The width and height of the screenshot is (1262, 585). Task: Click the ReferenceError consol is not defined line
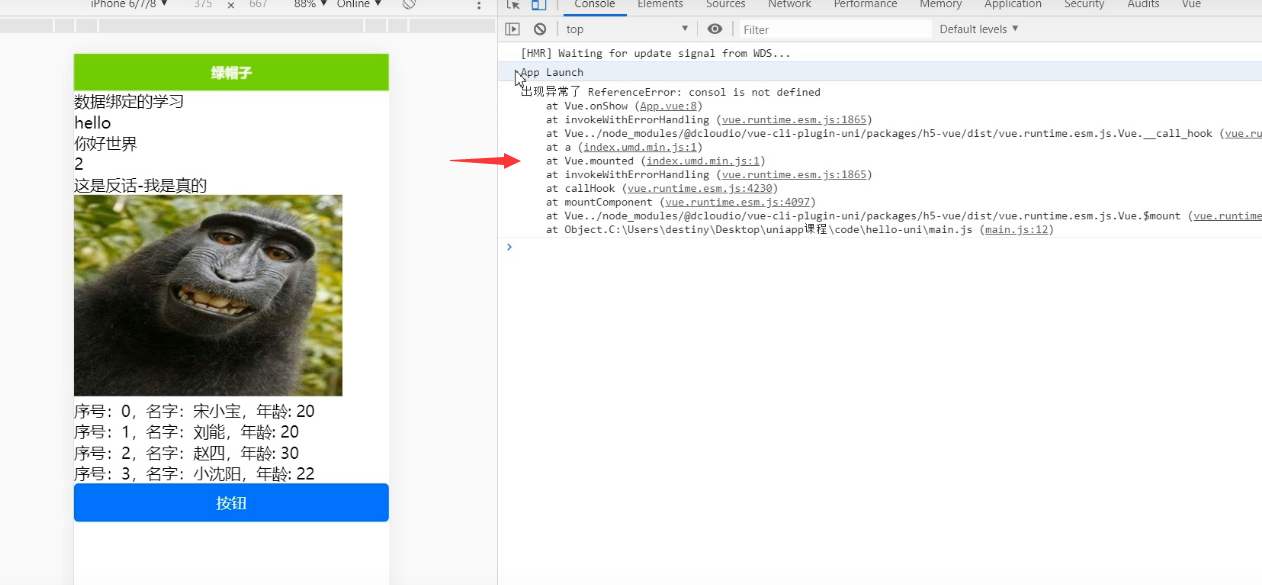tap(670, 92)
